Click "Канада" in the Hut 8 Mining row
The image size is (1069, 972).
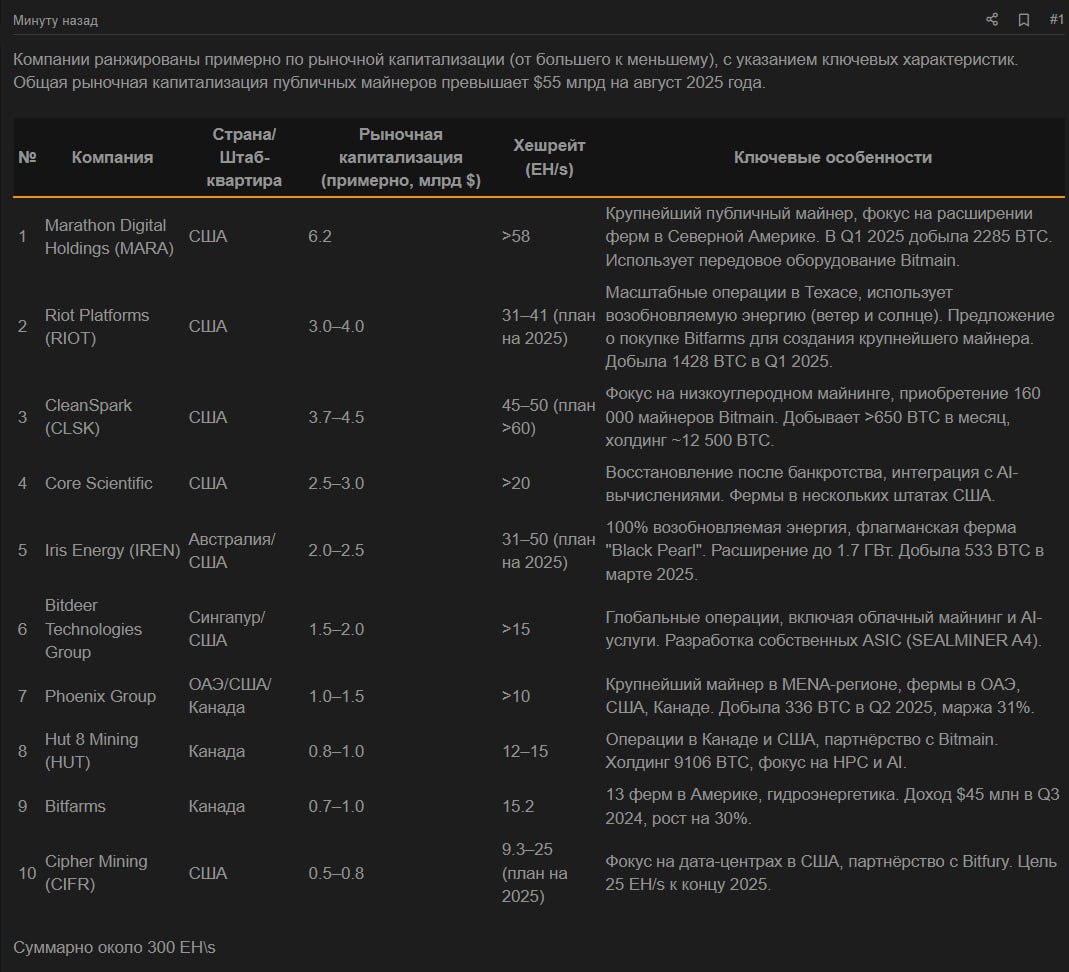click(x=217, y=750)
